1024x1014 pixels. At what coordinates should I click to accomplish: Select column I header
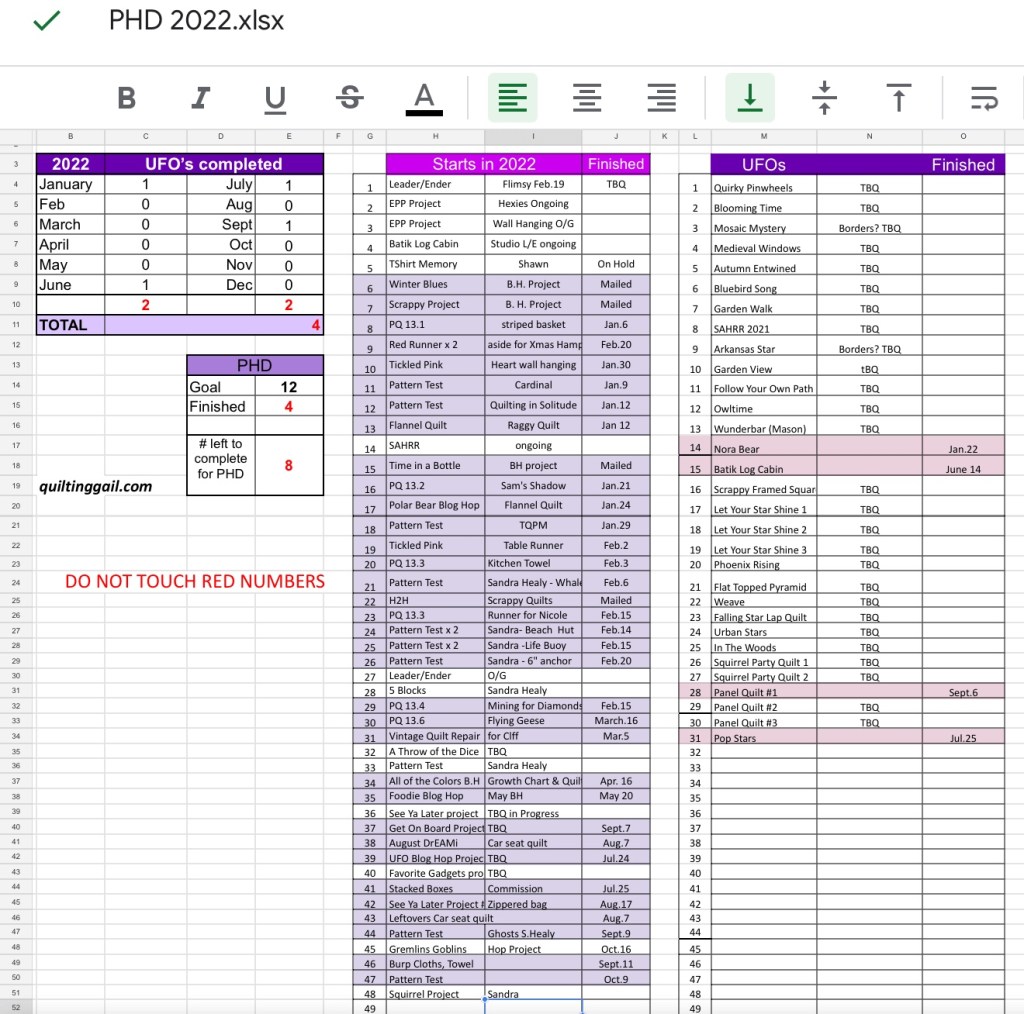533,136
